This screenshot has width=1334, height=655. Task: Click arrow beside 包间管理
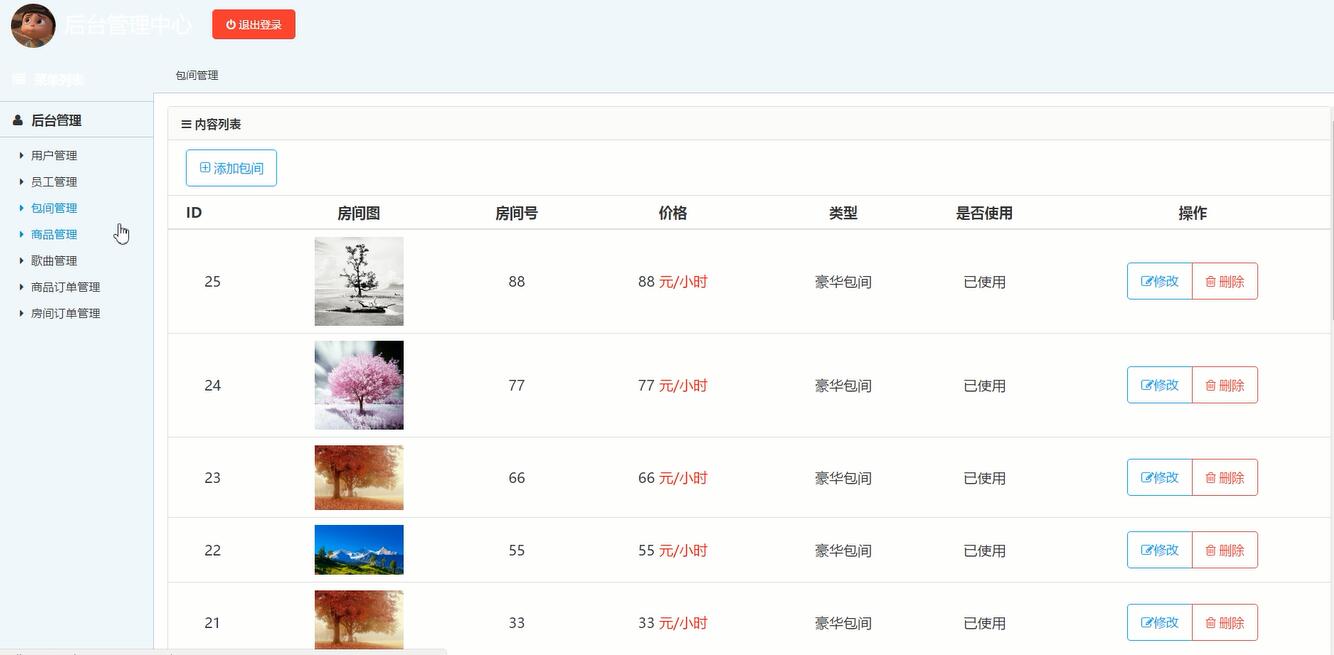(21, 208)
